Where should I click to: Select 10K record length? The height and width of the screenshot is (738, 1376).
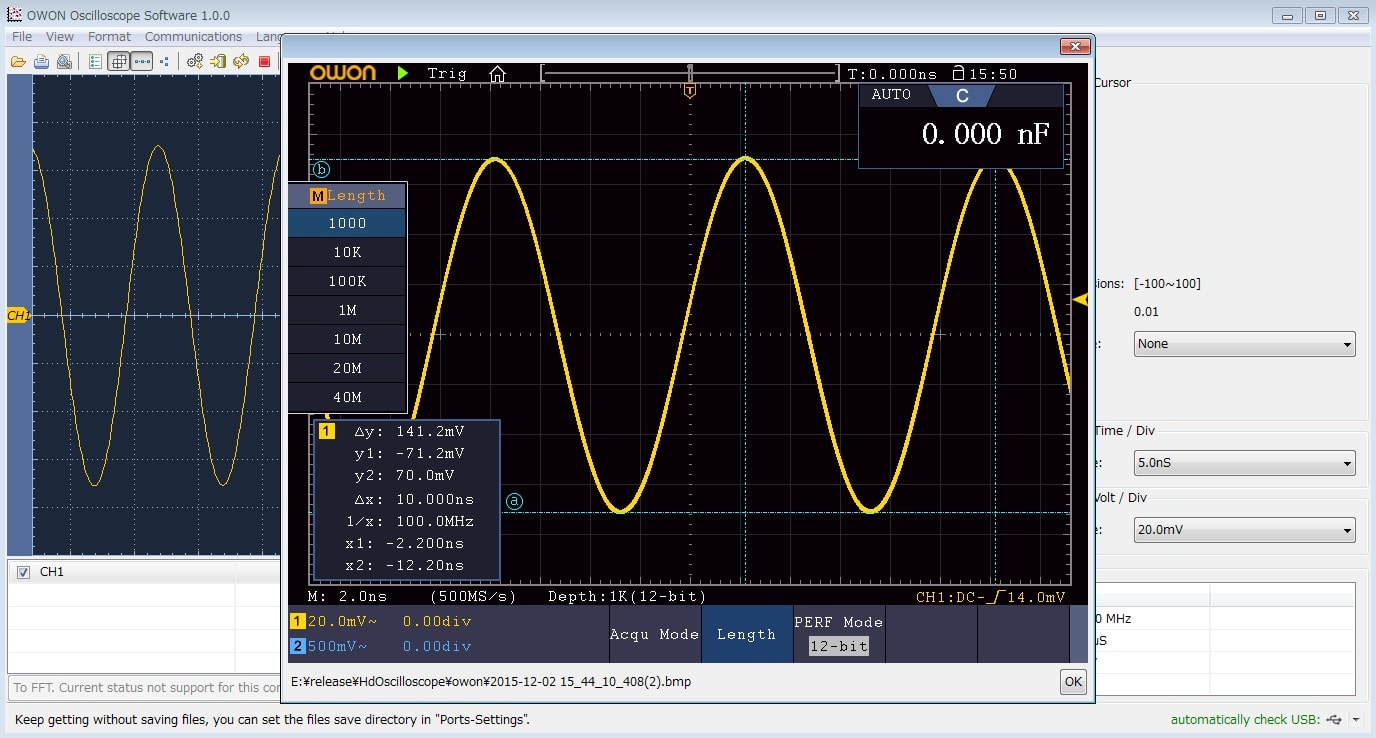[x=347, y=253]
